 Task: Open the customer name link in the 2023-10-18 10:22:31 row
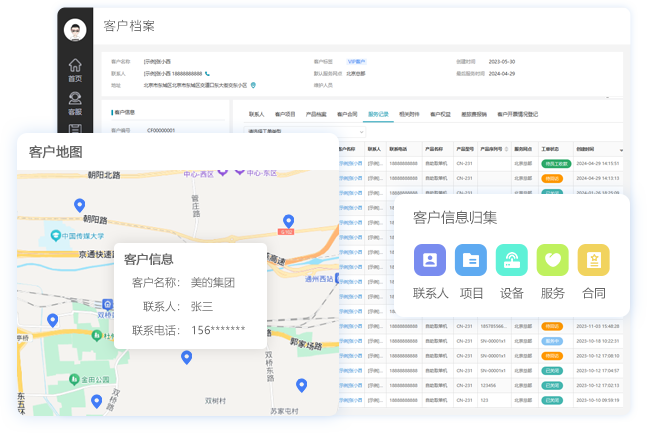coord(351,341)
